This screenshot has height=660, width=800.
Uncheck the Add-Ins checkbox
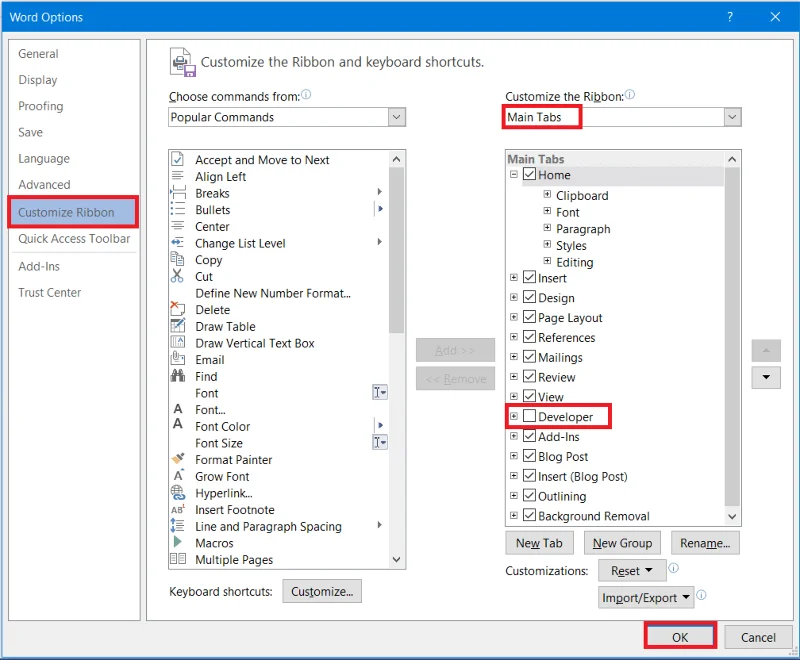530,436
